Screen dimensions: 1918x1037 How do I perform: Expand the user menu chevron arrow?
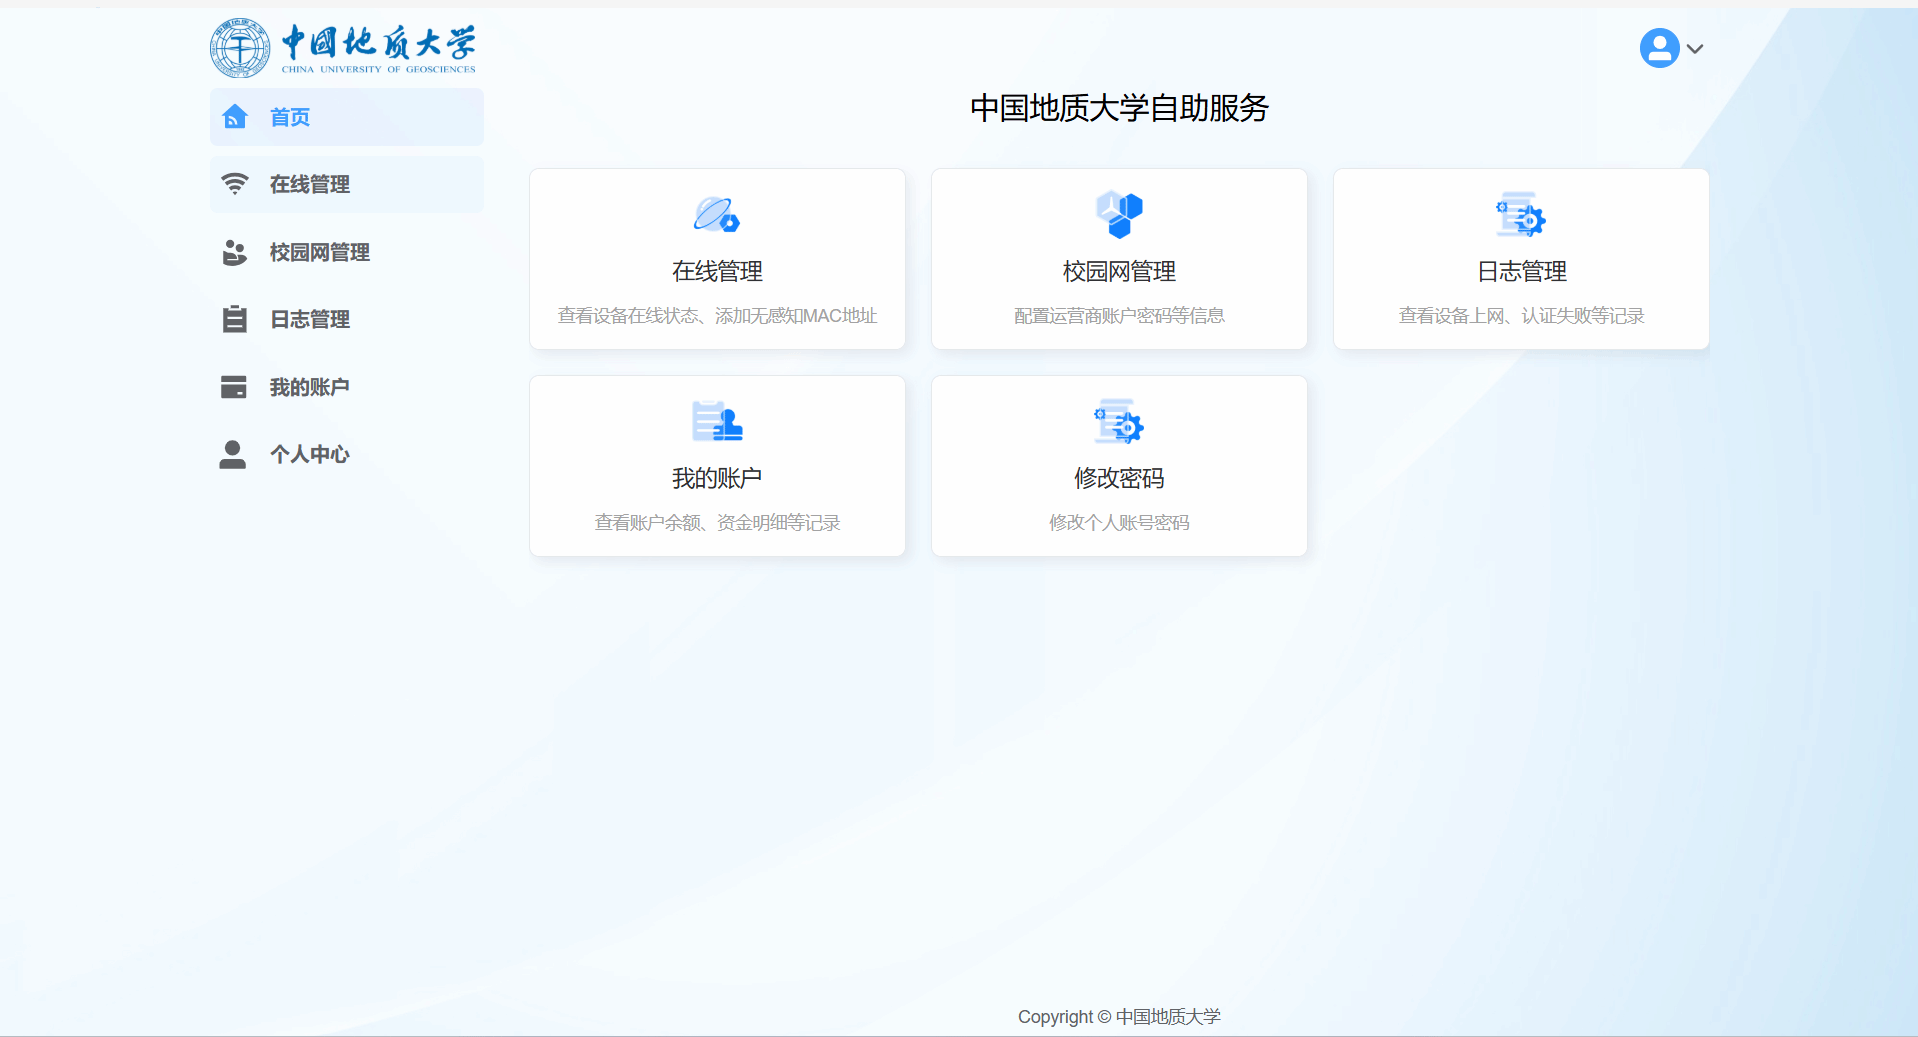(x=1695, y=48)
